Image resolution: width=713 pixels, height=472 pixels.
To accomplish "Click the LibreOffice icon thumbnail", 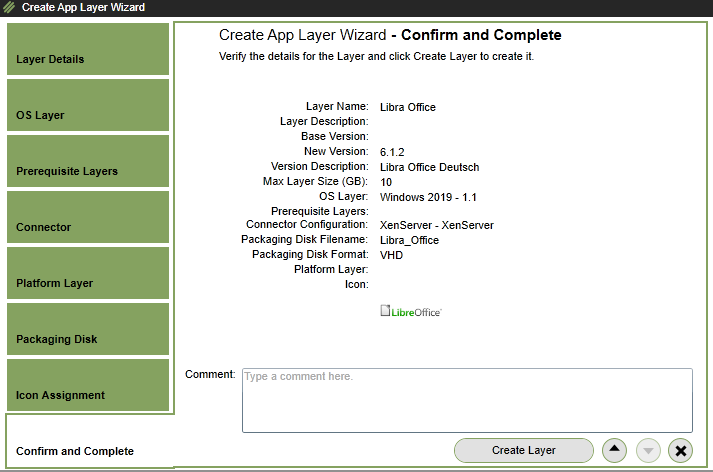I will tap(411, 311).
